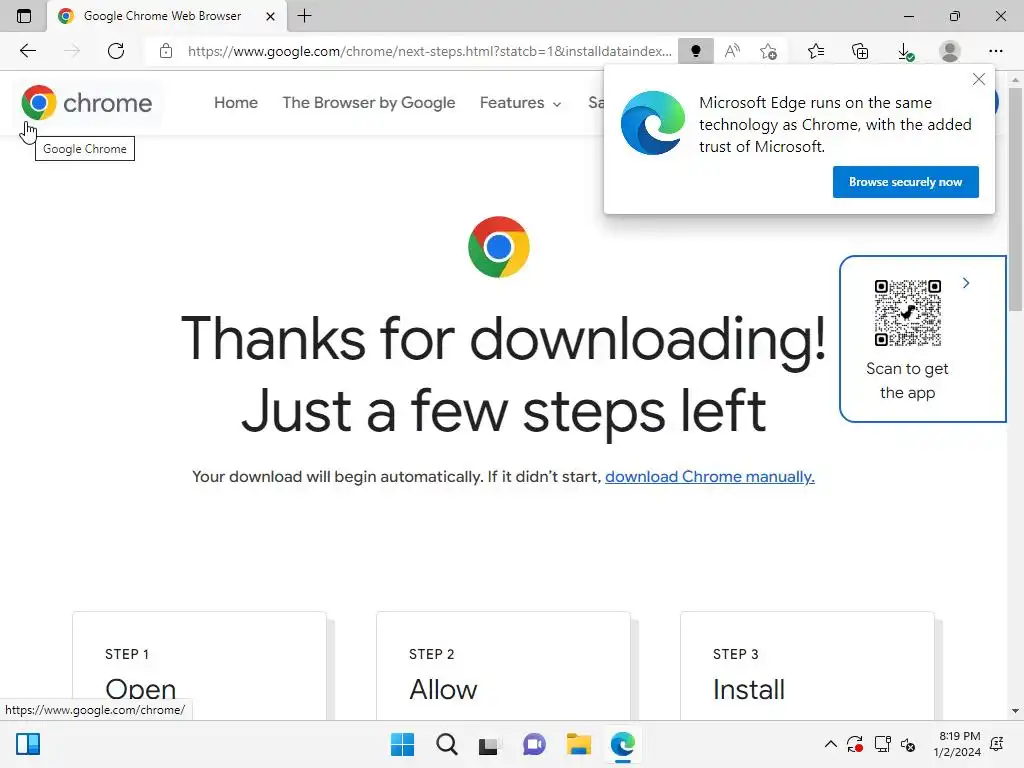The image size is (1024, 768).
Task: Click the lightbulb icon in address bar
Action: pyautogui.click(x=696, y=51)
